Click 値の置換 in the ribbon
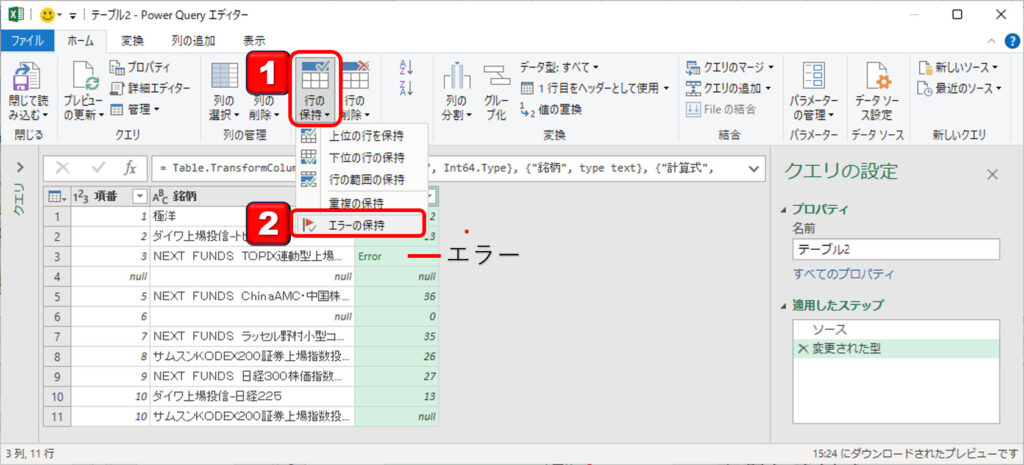This screenshot has height=465, width=1024. click(x=551, y=109)
